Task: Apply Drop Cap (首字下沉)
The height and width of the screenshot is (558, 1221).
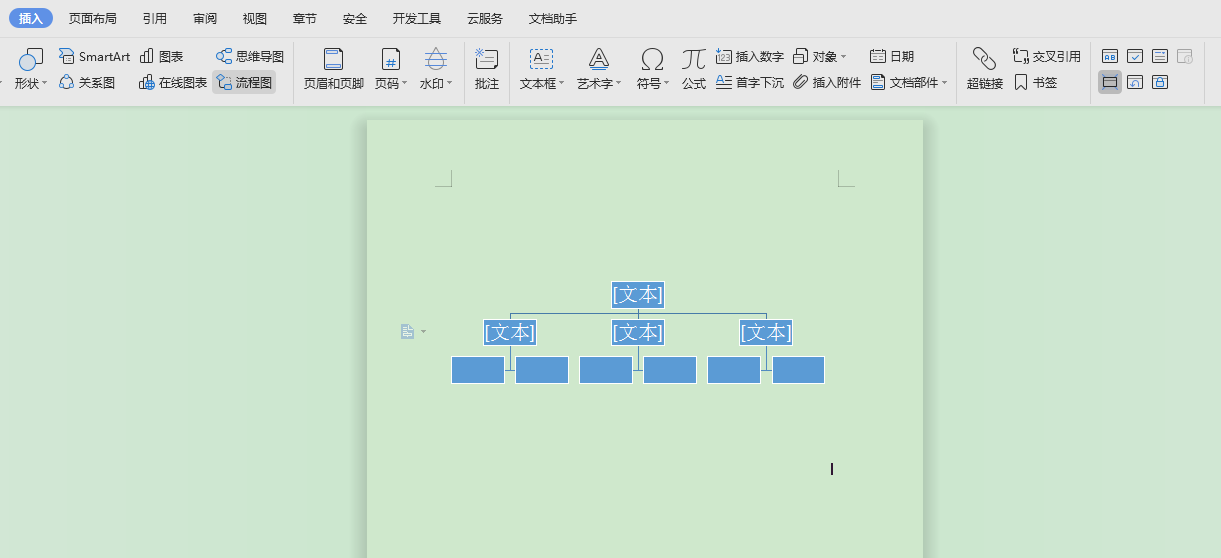Action: click(x=750, y=83)
